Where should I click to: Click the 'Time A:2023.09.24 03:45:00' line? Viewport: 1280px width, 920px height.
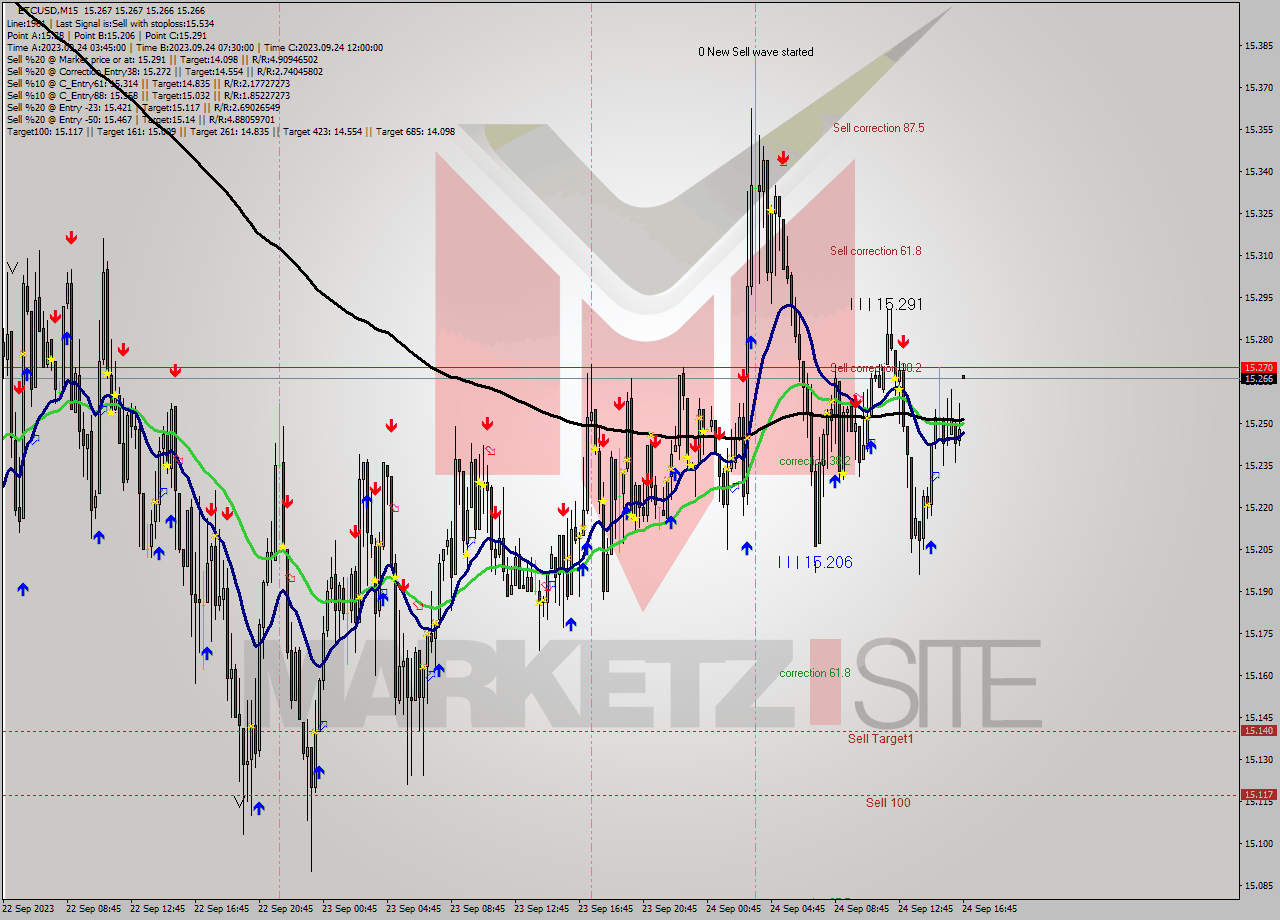pos(194,47)
